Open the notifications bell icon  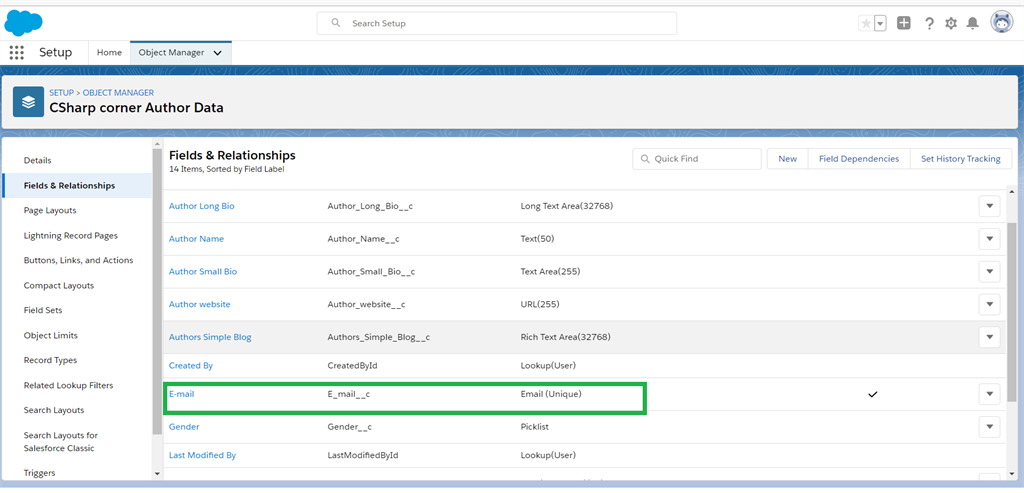(x=973, y=24)
